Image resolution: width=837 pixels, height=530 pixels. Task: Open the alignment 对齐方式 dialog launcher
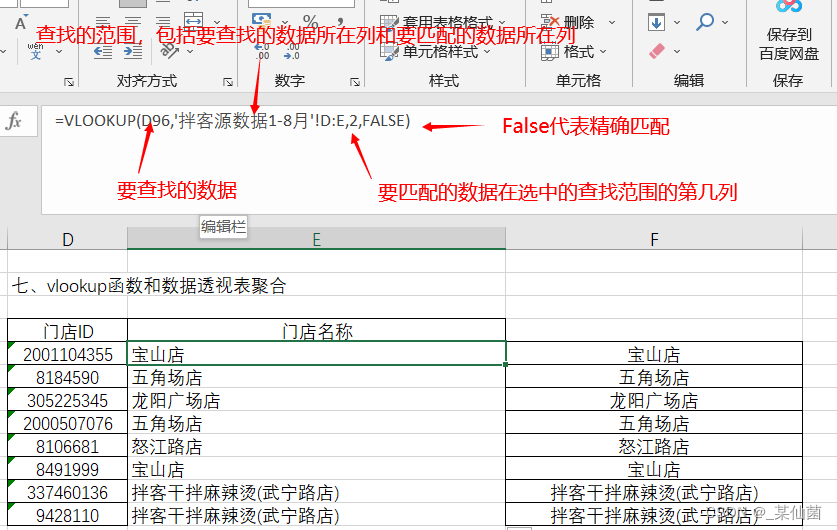pyautogui.click(x=228, y=82)
